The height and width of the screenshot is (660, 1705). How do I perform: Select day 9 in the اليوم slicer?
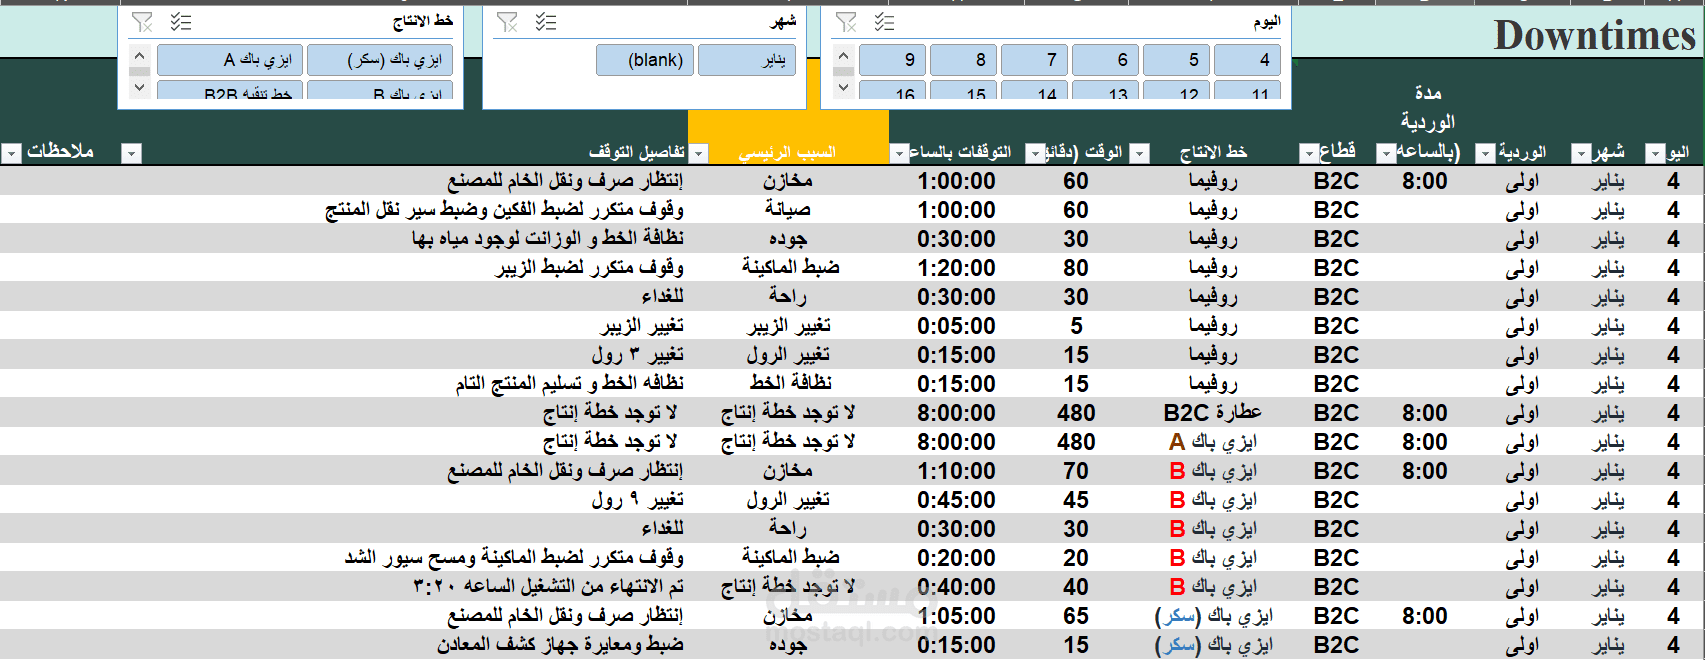coord(893,60)
